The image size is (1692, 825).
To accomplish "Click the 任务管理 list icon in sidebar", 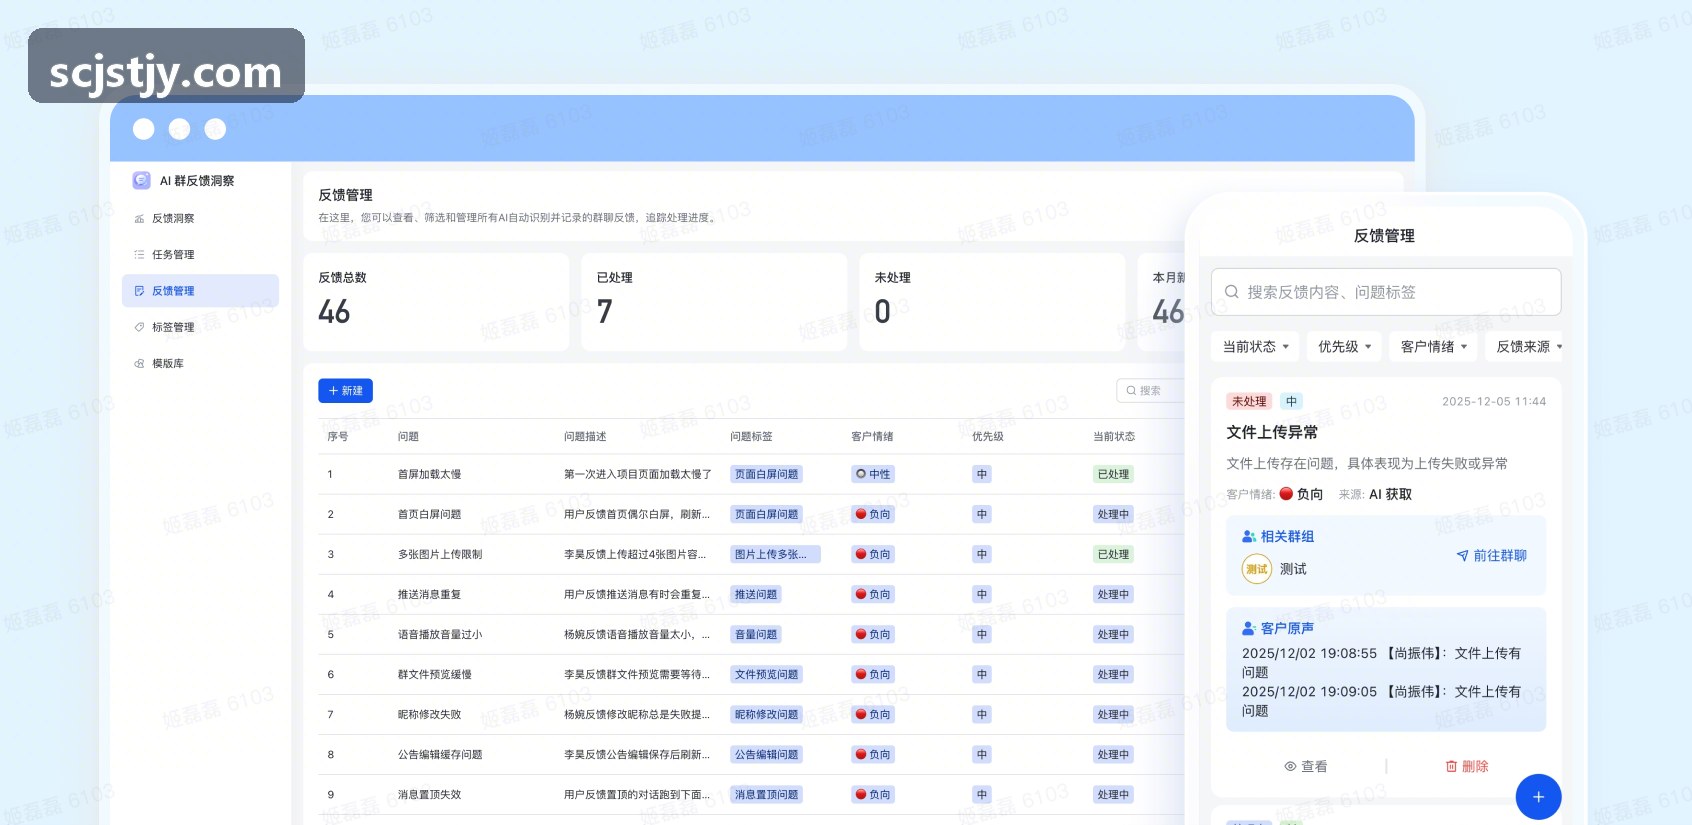I will pyautogui.click(x=139, y=255).
